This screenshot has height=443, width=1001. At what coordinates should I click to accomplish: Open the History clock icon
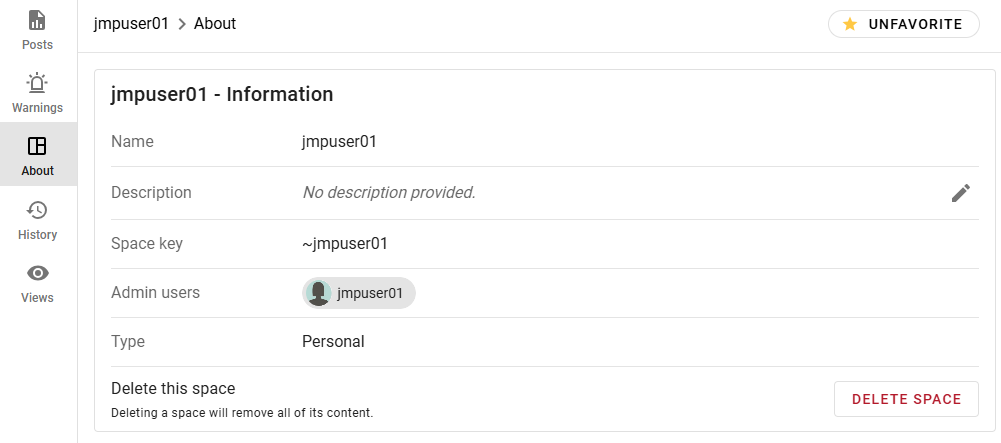37,210
